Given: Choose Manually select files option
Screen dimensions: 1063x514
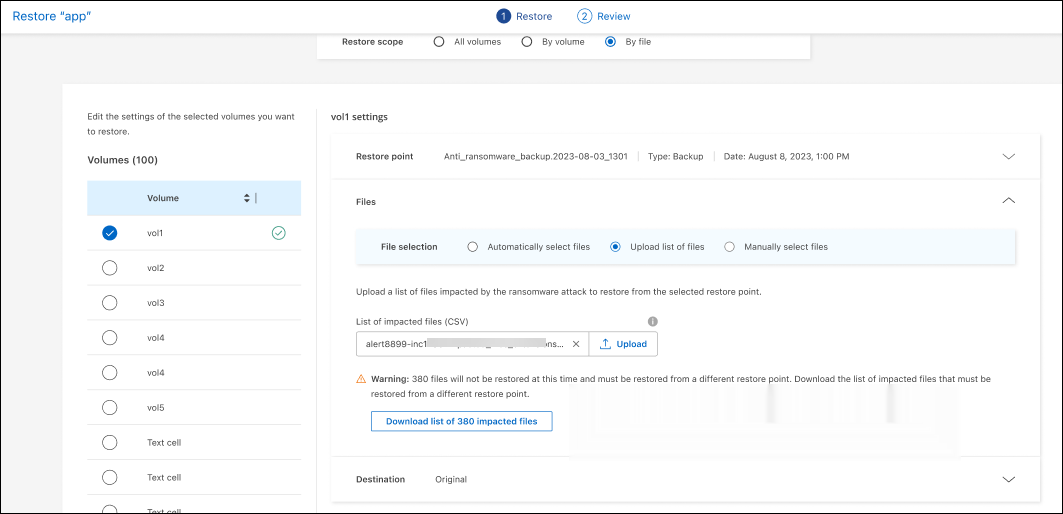Looking at the screenshot, I should 729,247.
